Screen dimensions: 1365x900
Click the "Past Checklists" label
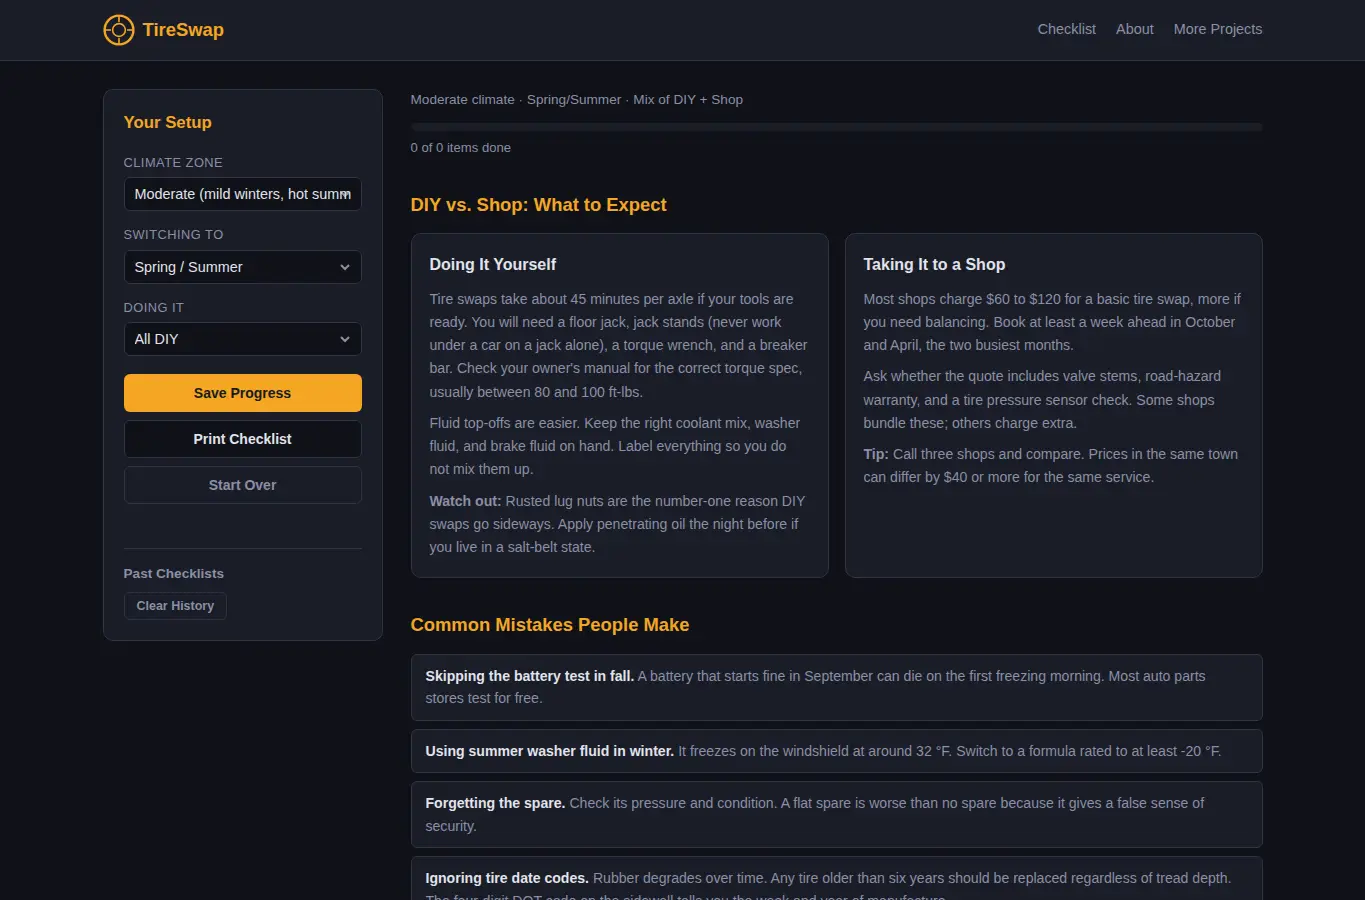click(x=173, y=574)
